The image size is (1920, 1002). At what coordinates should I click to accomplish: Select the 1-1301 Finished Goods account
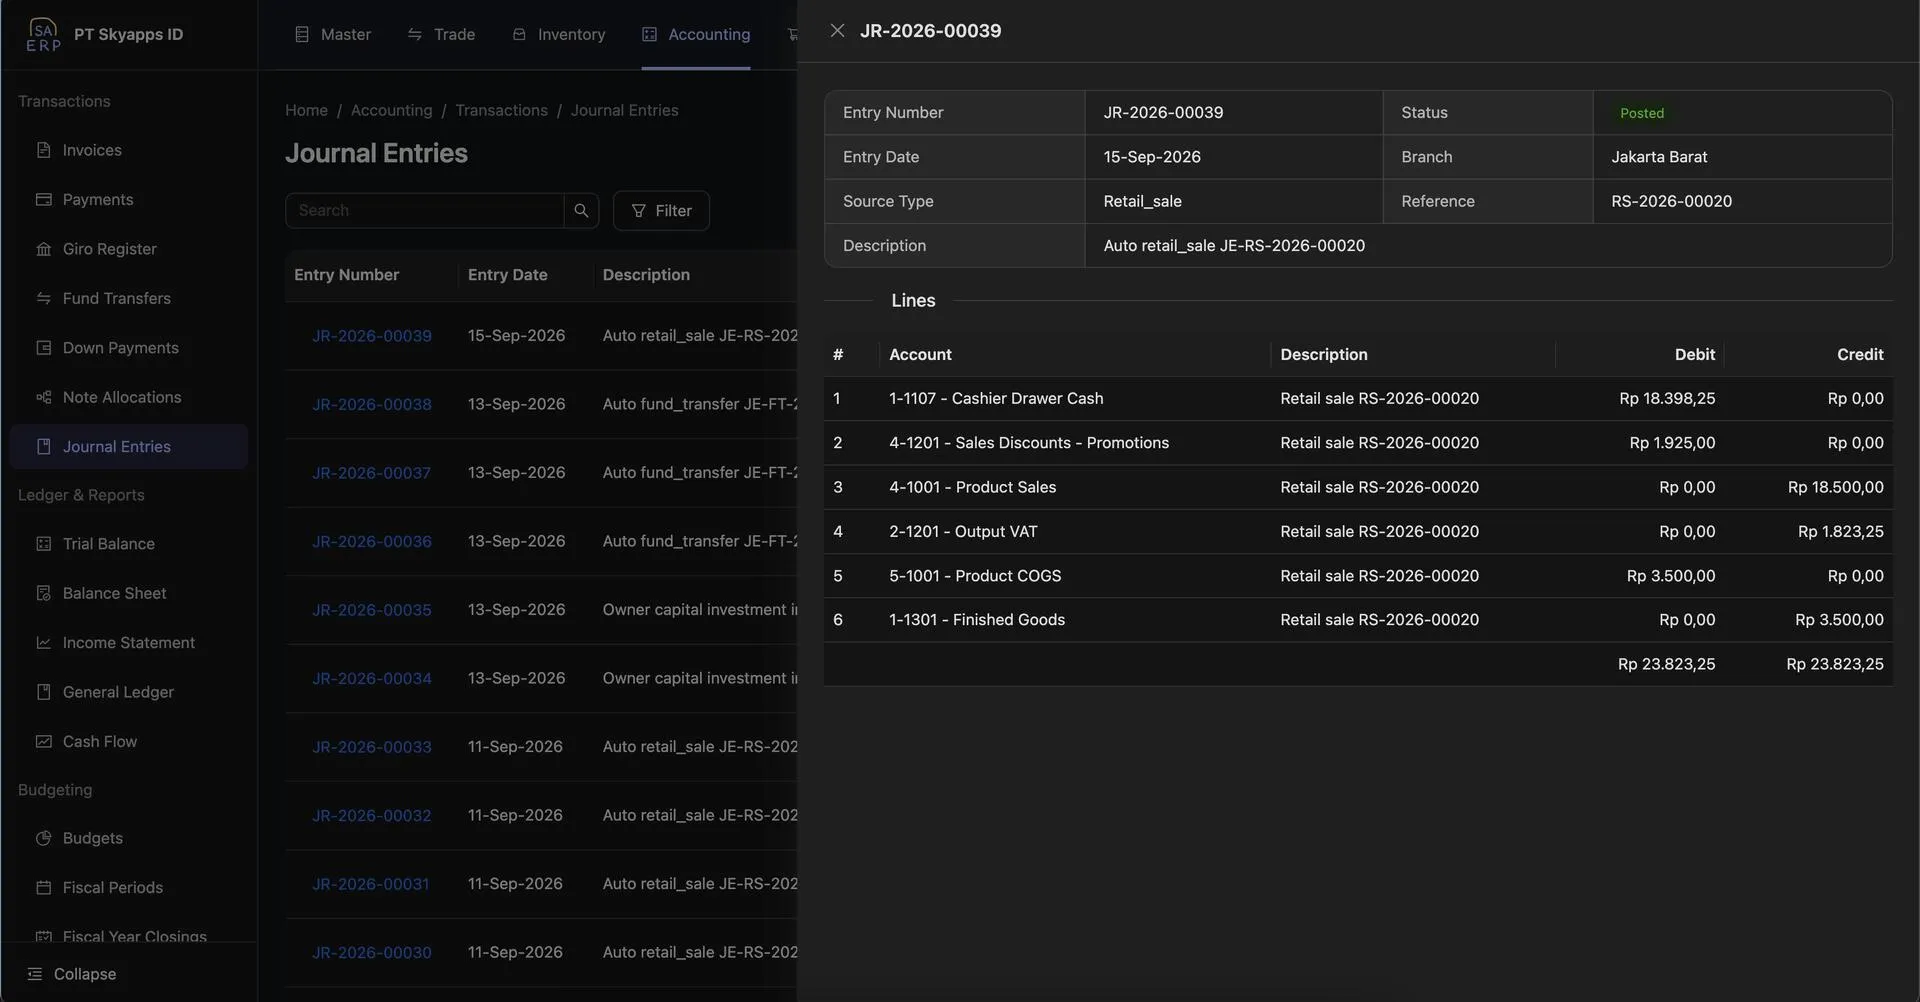click(x=977, y=620)
